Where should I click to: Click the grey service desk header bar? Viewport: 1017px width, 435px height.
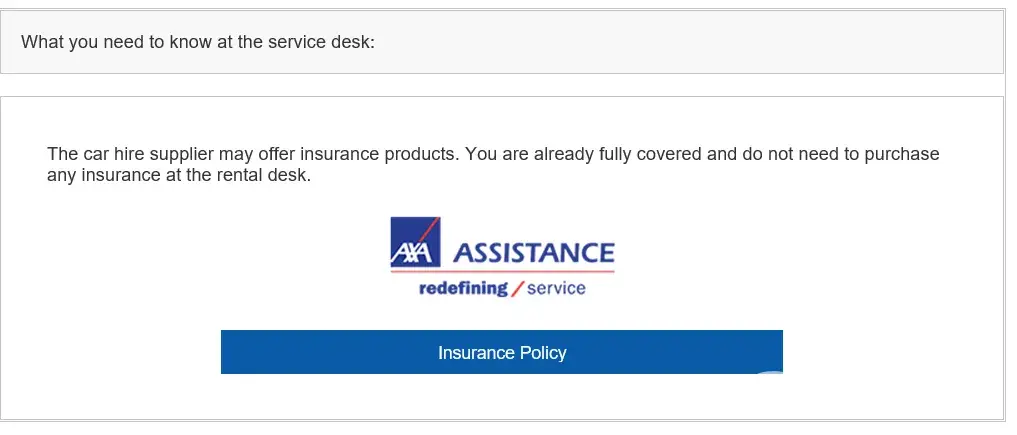point(700,42)
